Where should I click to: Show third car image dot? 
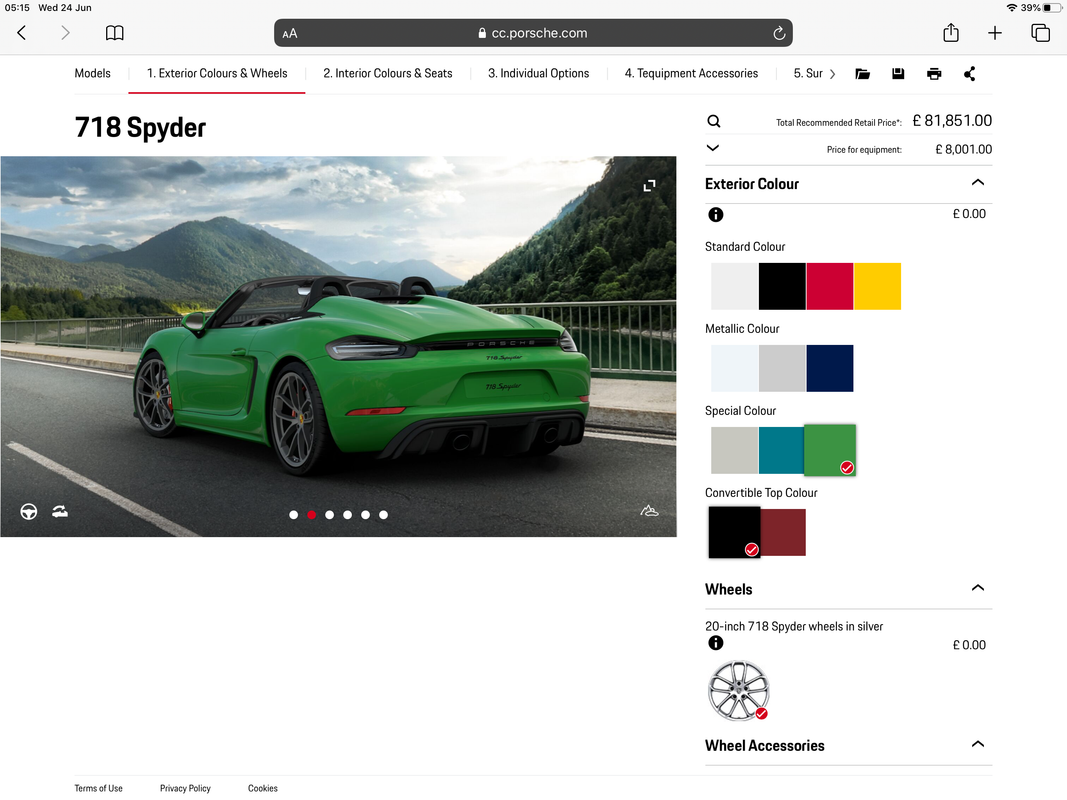point(329,515)
